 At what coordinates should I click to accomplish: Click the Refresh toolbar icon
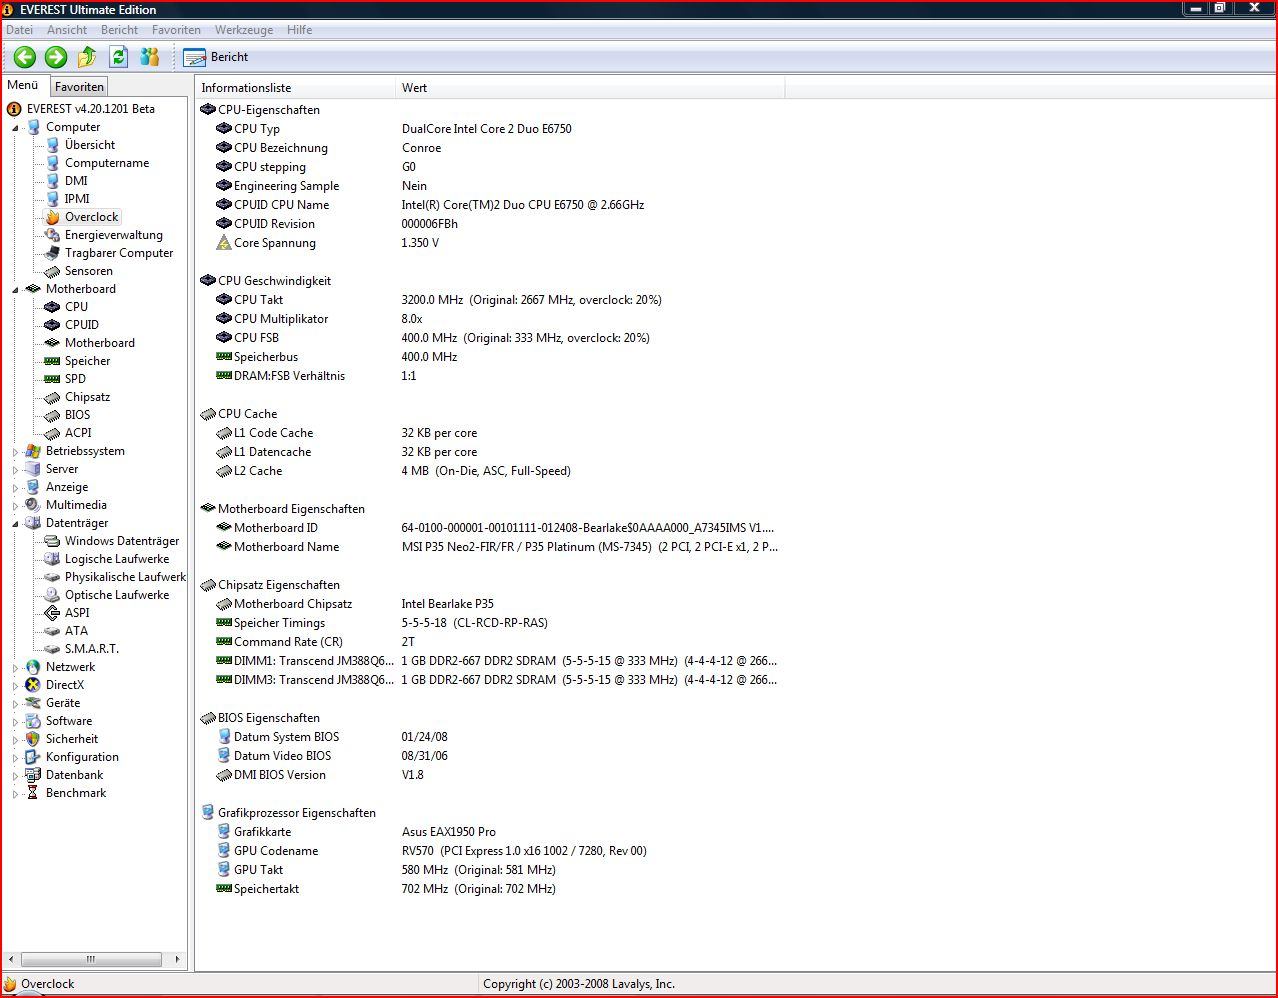118,57
